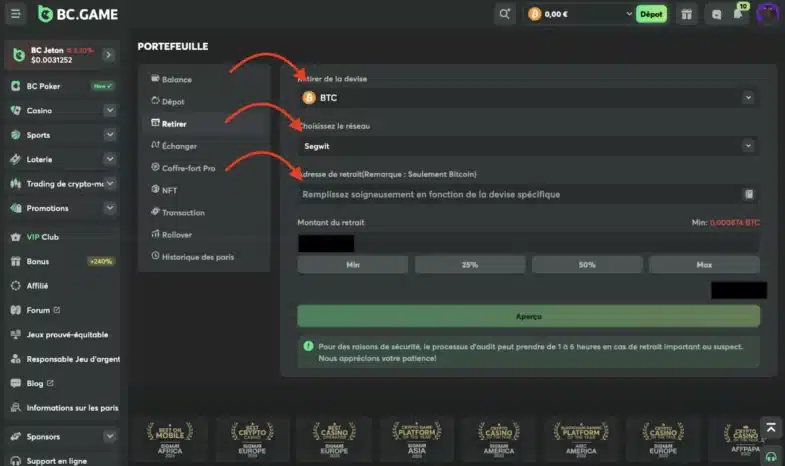Screen dimensions: 785x466
Task: Click the Casino cards icon
Action: (16, 111)
